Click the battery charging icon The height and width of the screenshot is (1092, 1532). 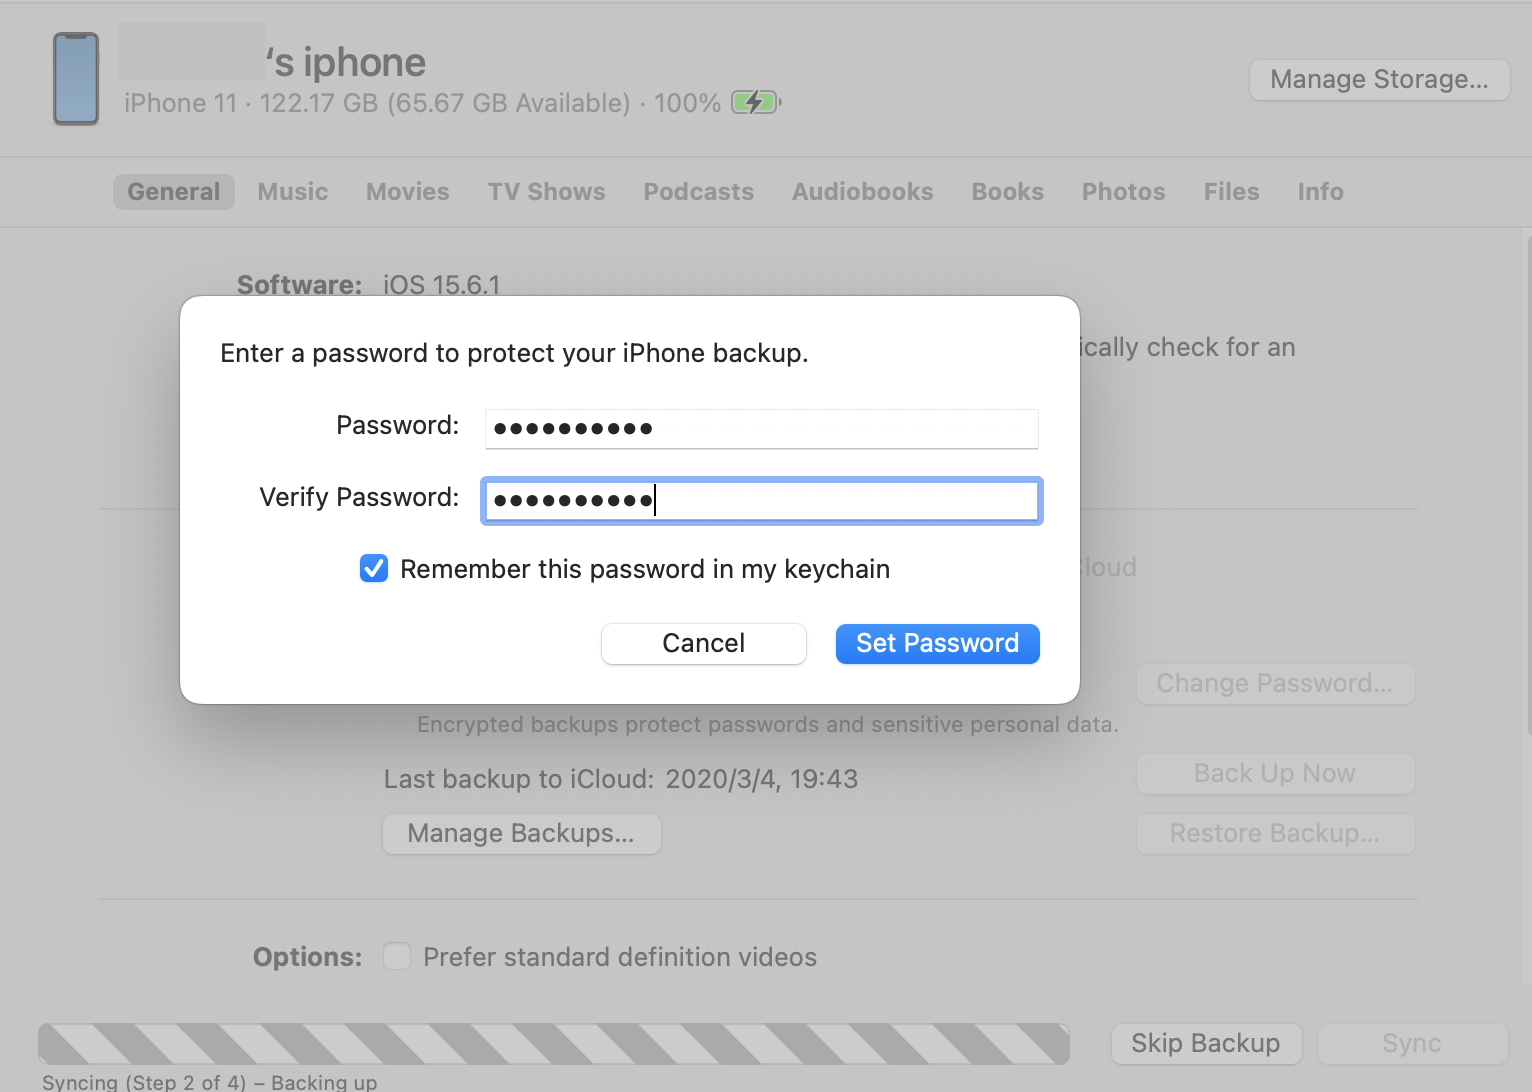[755, 102]
